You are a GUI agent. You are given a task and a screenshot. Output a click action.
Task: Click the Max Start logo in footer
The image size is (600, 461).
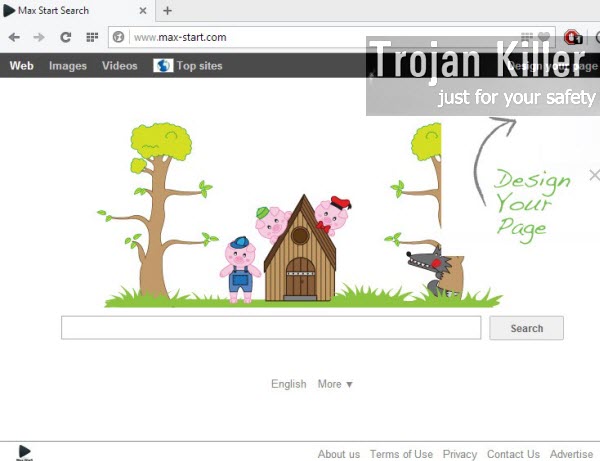25,453
